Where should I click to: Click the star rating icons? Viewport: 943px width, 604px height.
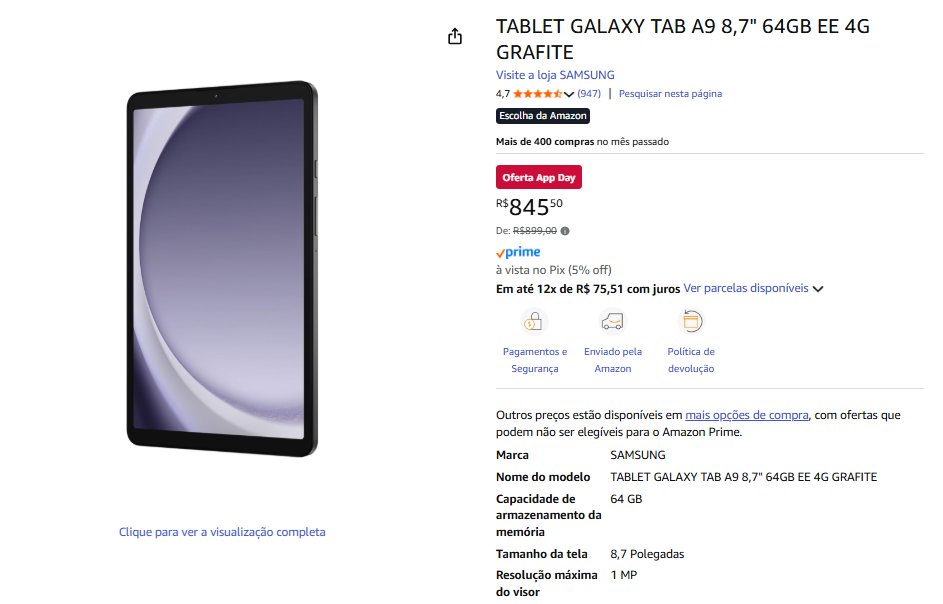(x=537, y=94)
